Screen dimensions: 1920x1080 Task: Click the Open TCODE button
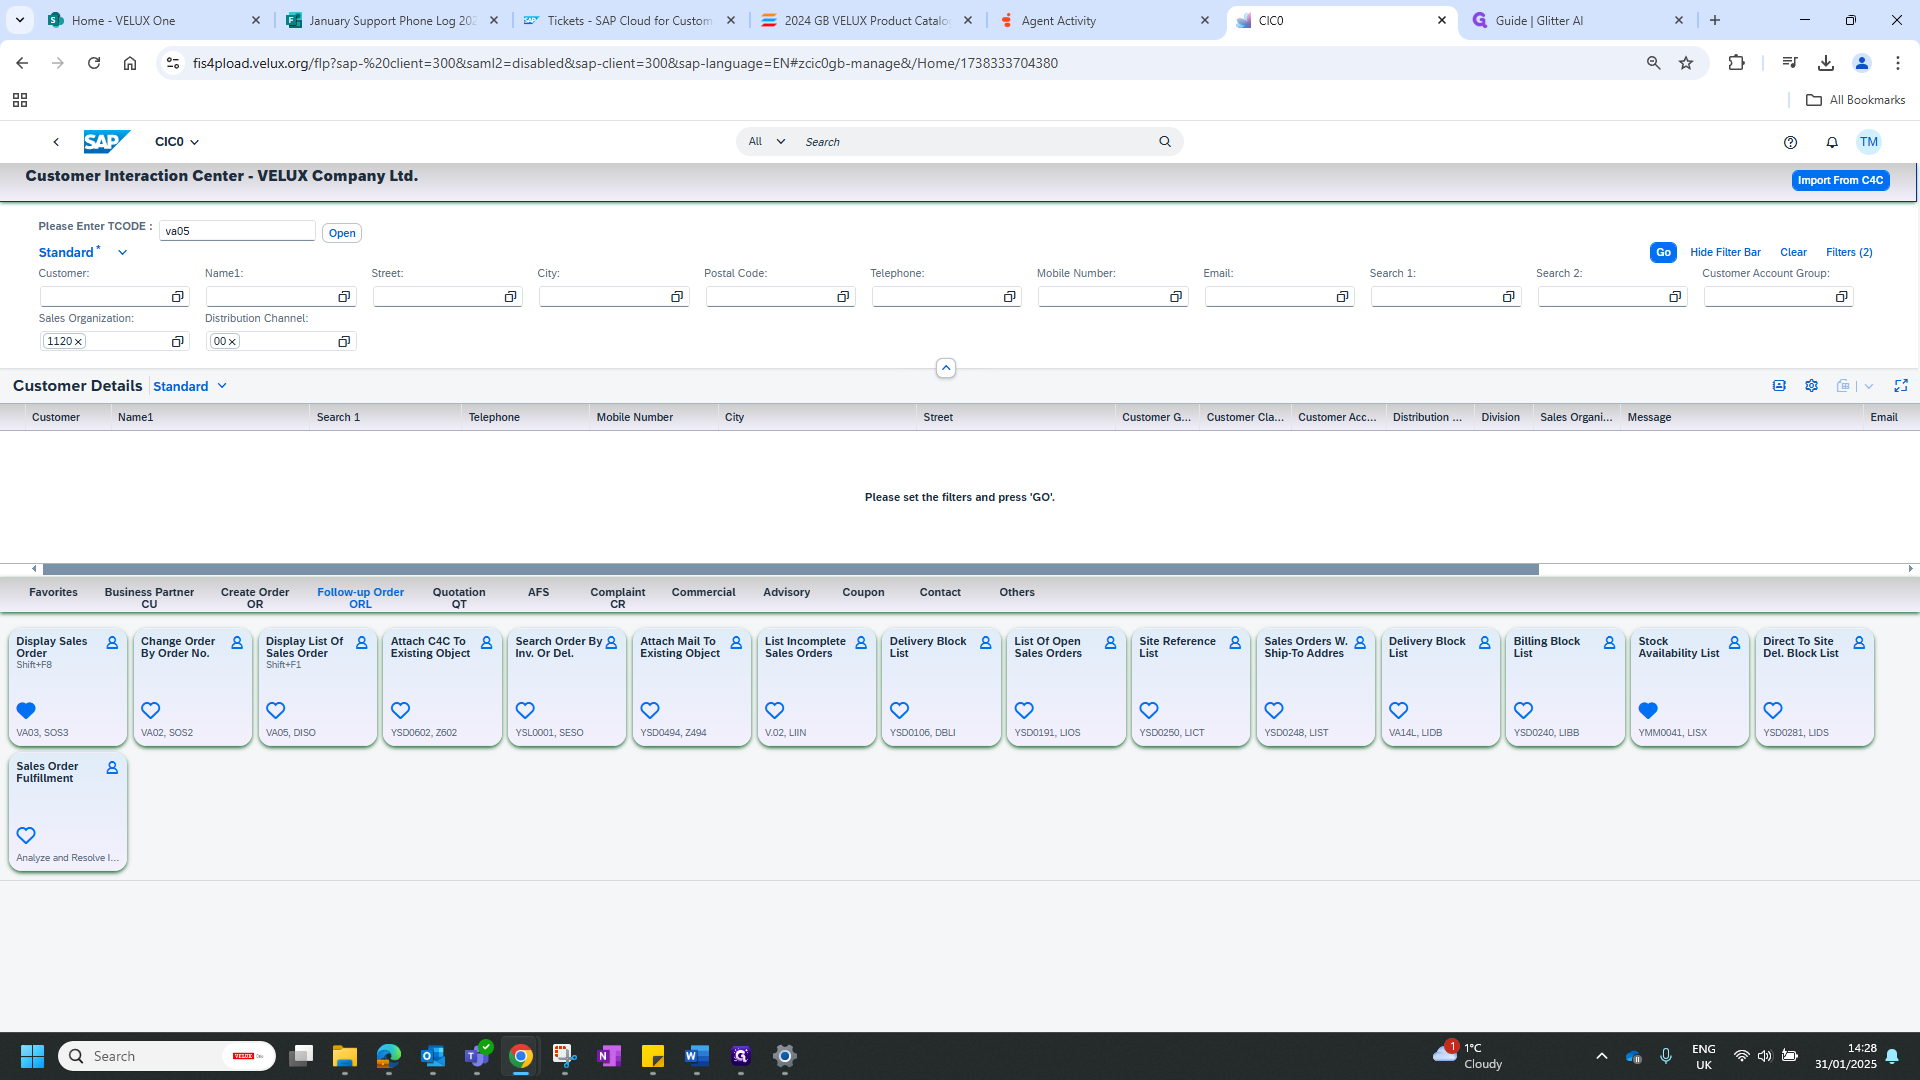[x=342, y=233]
